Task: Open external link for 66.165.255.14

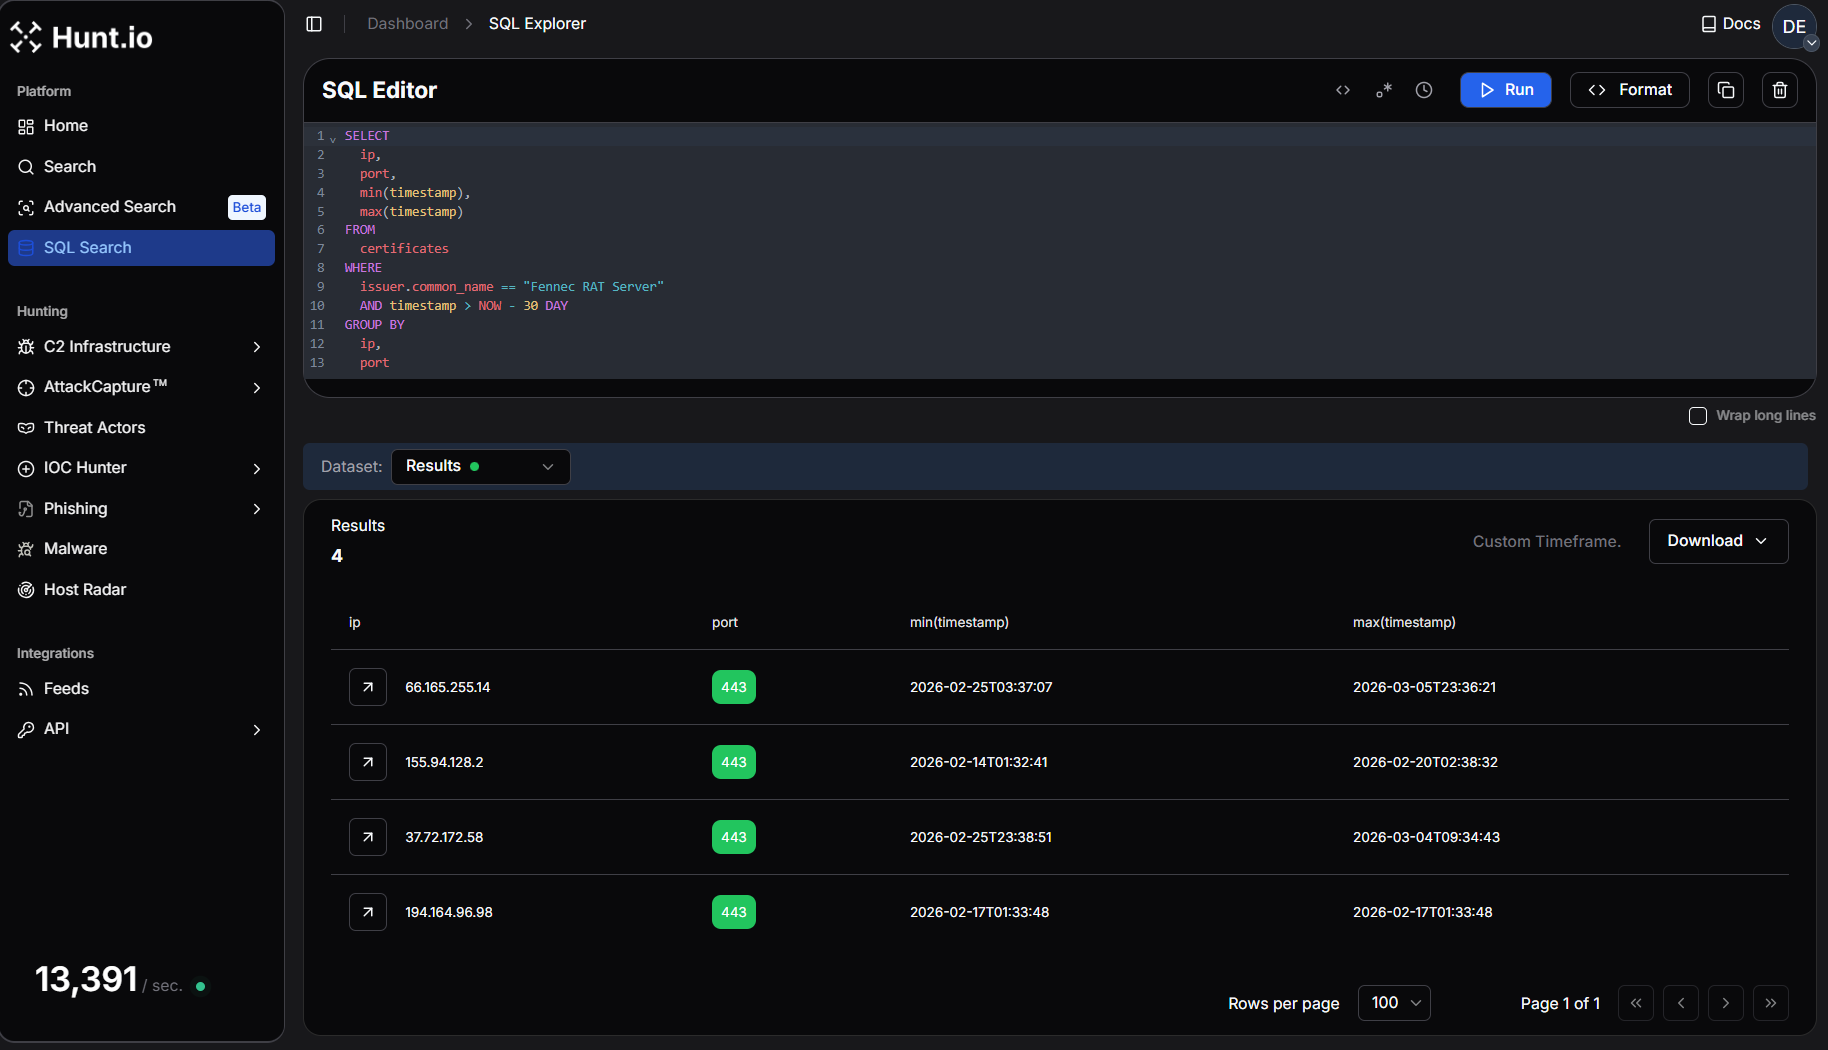Action: pyautogui.click(x=368, y=687)
